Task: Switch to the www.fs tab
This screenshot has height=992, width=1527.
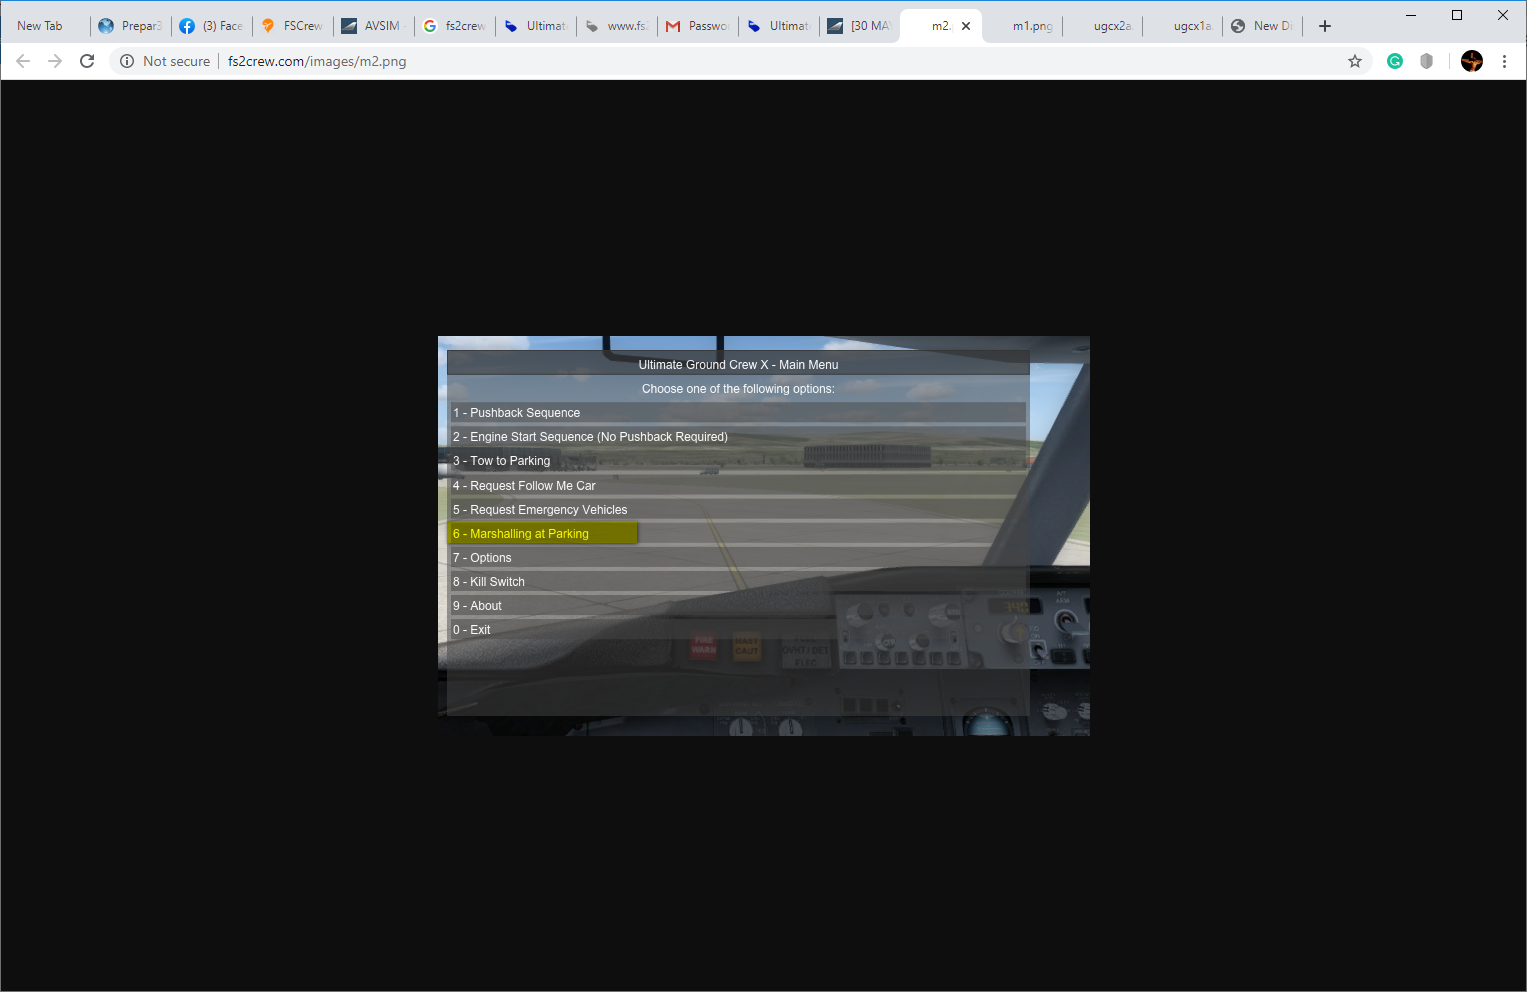Action: point(617,26)
